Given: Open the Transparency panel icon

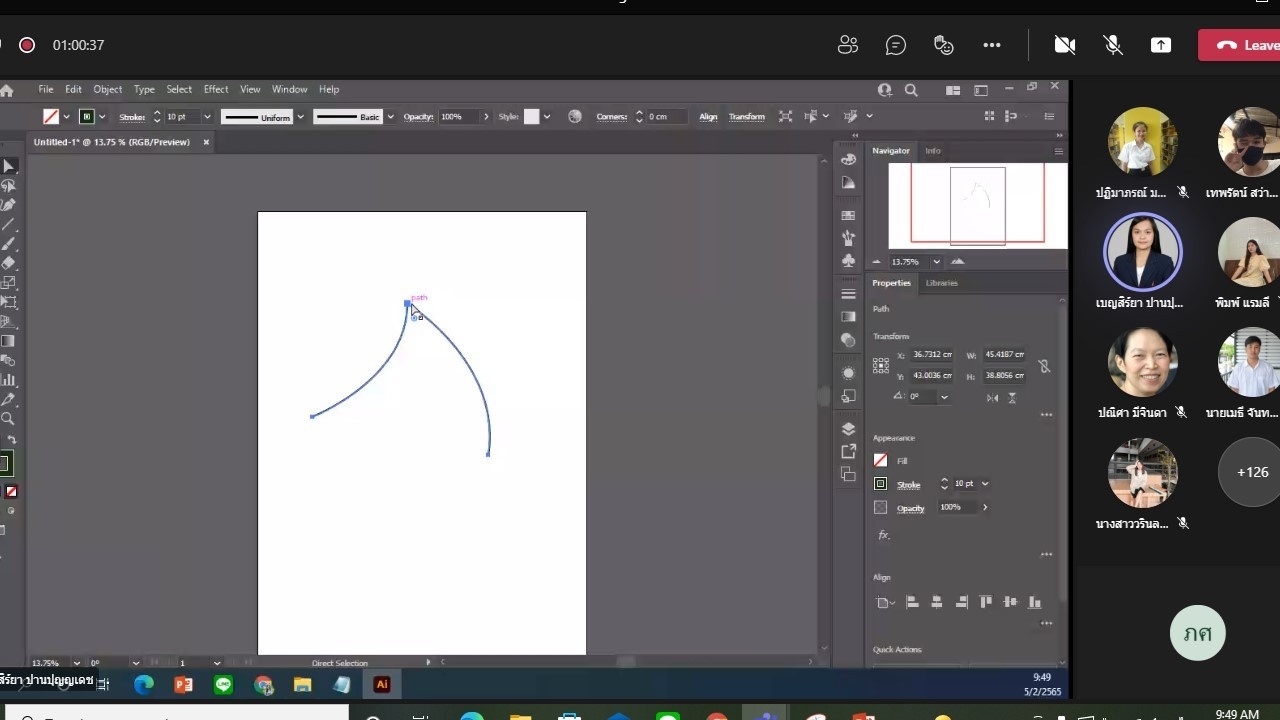Looking at the screenshot, I should click(848, 340).
